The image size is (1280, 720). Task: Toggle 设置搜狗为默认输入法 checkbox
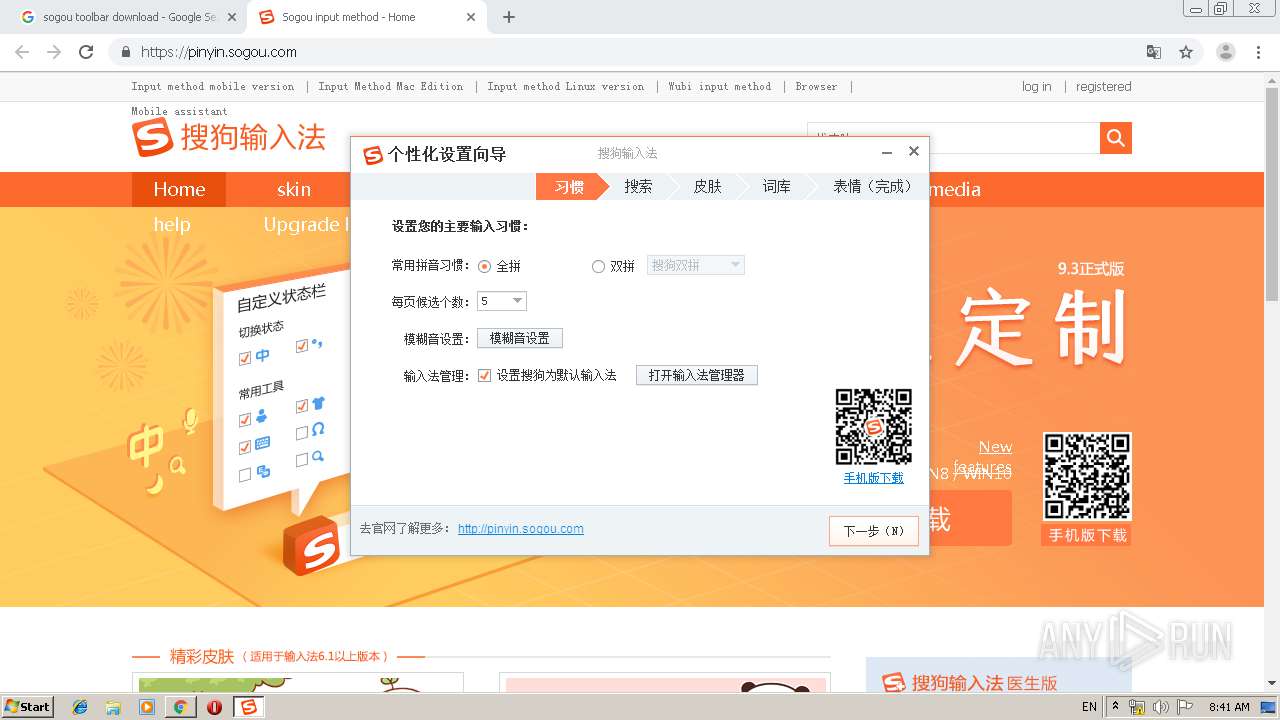point(485,376)
